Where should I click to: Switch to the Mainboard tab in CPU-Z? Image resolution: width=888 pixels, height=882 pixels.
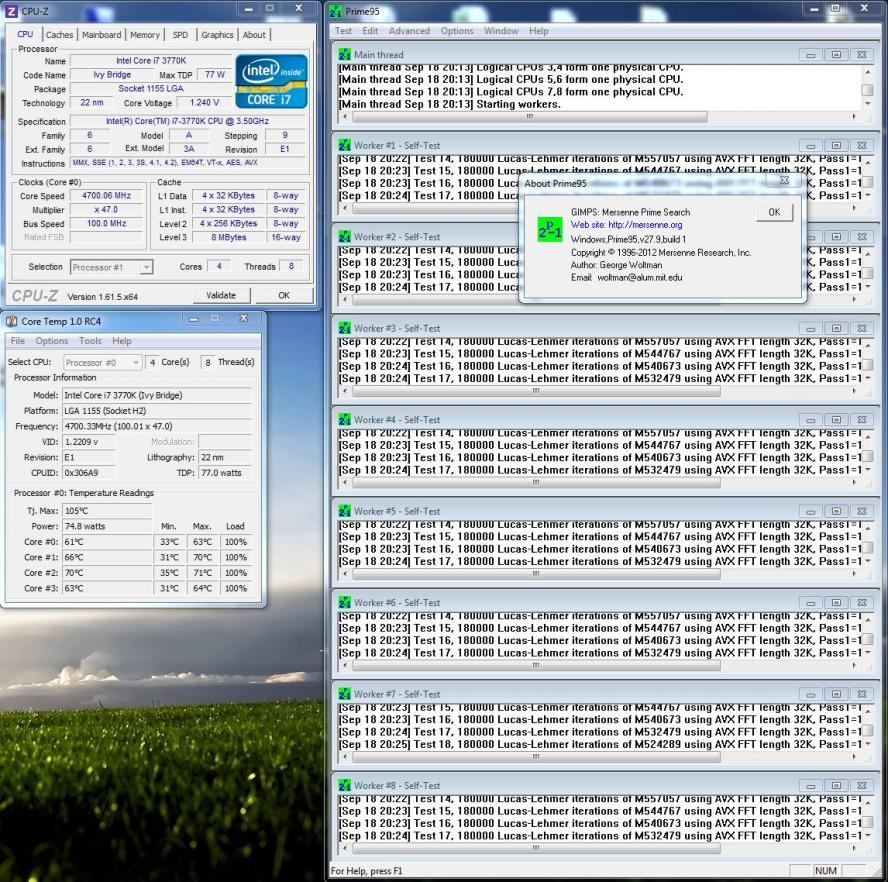[x=101, y=35]
